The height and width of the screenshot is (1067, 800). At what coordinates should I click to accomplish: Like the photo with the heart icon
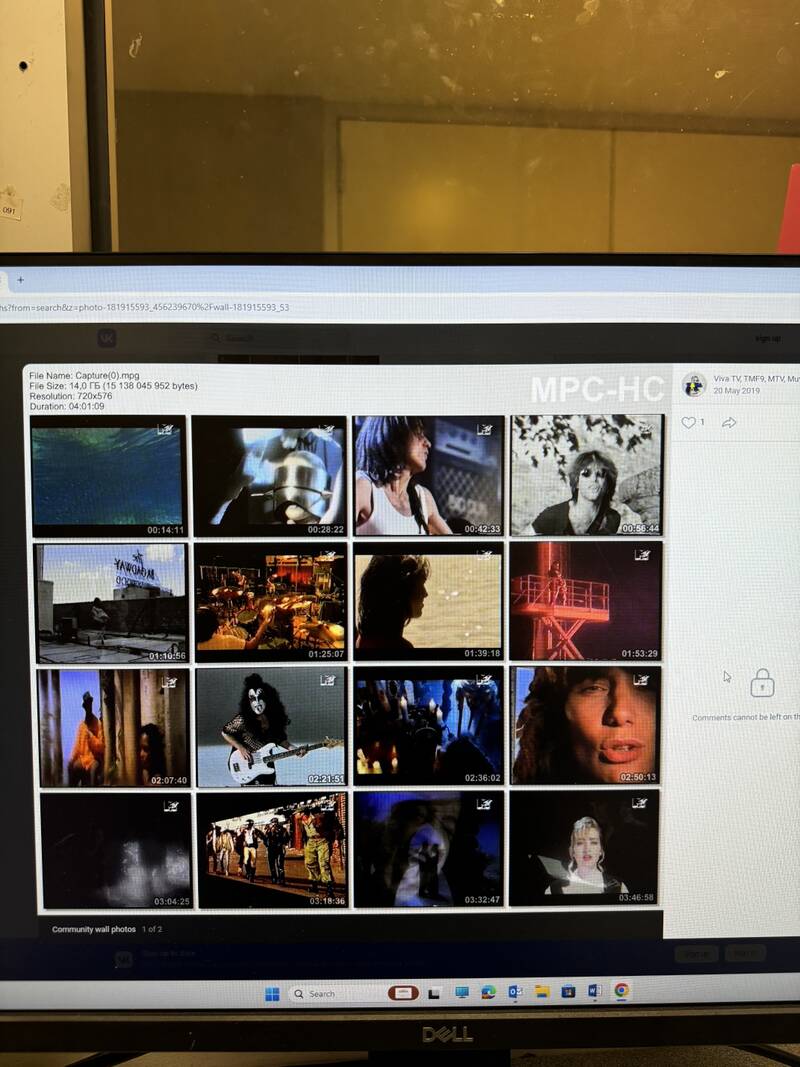(x=688, y=423)
